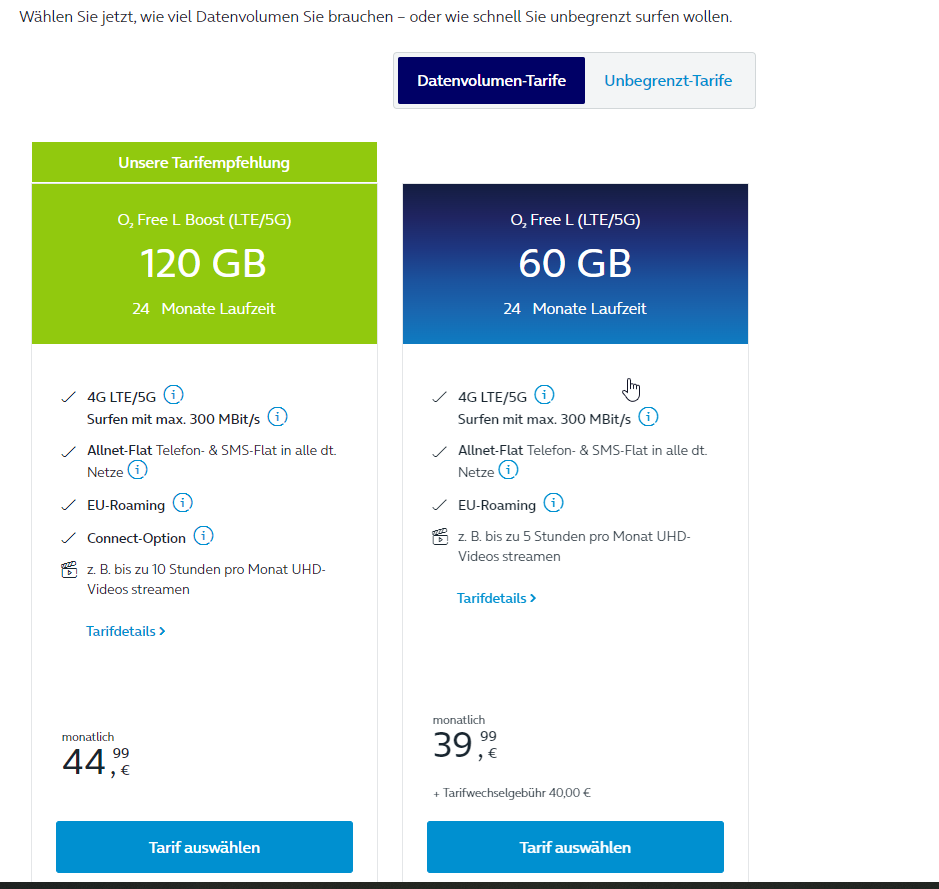
Task: Click checkmark beside Allnet-Flat in 120 GB plan
Action: tap(69, 452)
